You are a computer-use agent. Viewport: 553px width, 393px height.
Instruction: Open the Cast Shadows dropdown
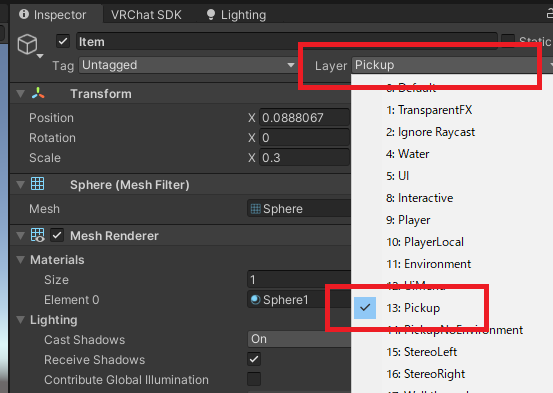click(x=299, y=339)
